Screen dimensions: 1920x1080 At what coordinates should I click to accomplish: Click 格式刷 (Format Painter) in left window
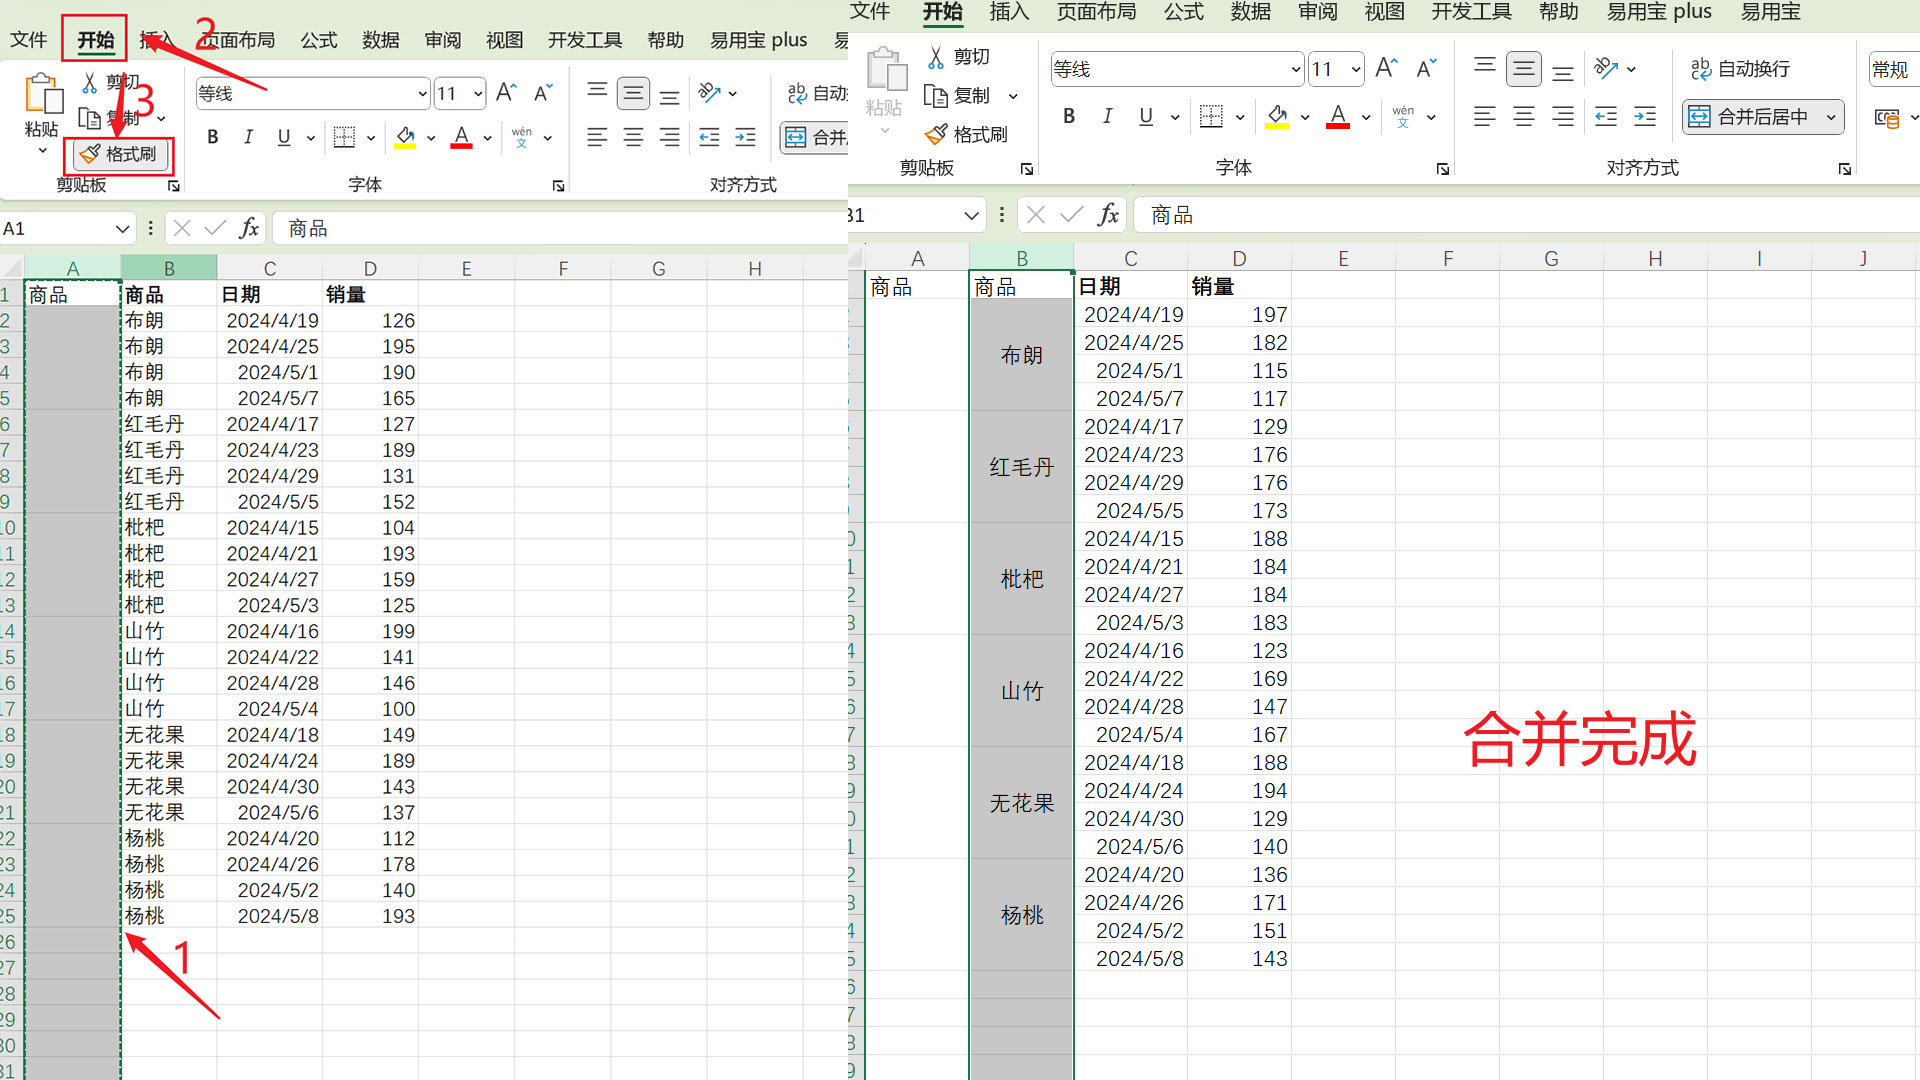coord(119,154)
